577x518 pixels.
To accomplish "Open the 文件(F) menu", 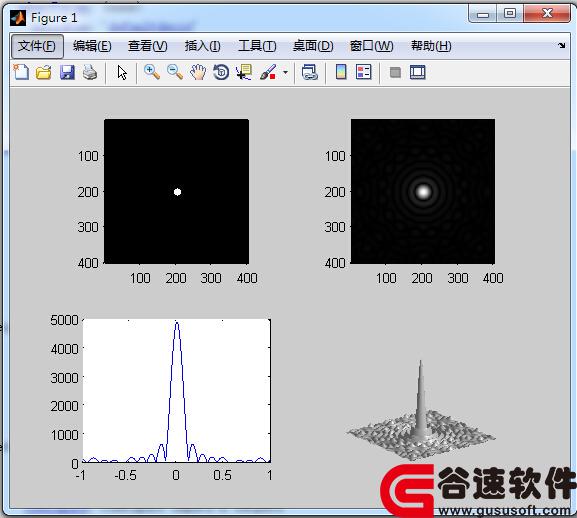I will (x=37, y=46).
